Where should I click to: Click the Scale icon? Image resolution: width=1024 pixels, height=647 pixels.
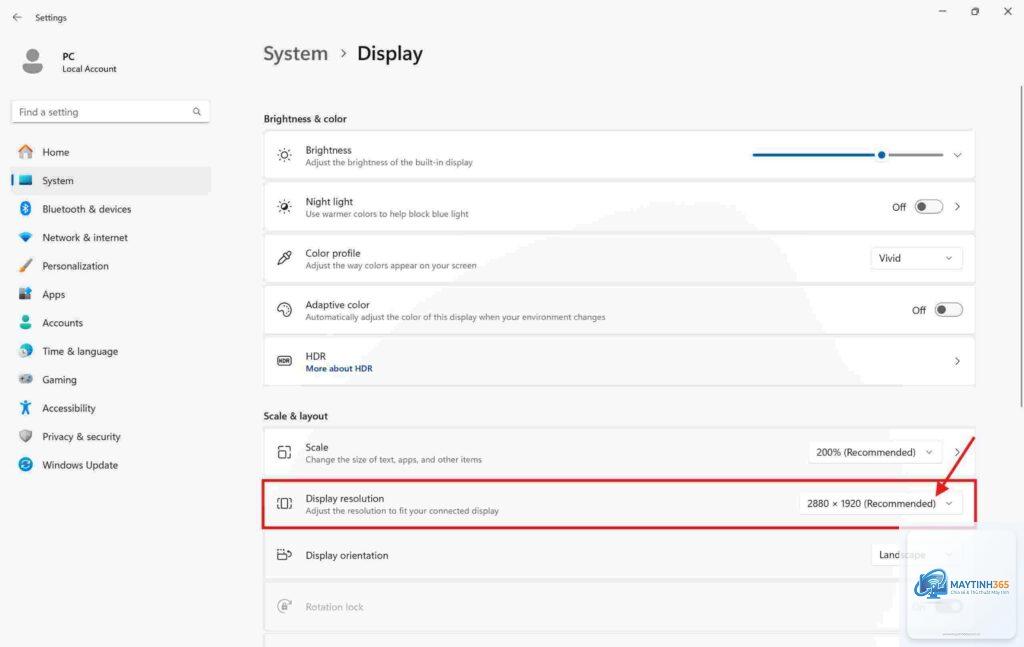(284, 452)
